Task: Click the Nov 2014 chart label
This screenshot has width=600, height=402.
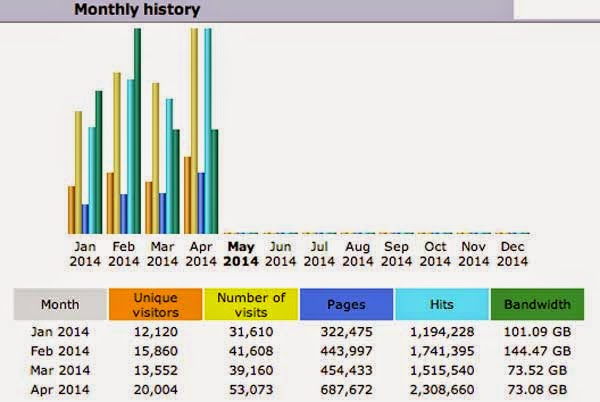Action: pos(474,254)
